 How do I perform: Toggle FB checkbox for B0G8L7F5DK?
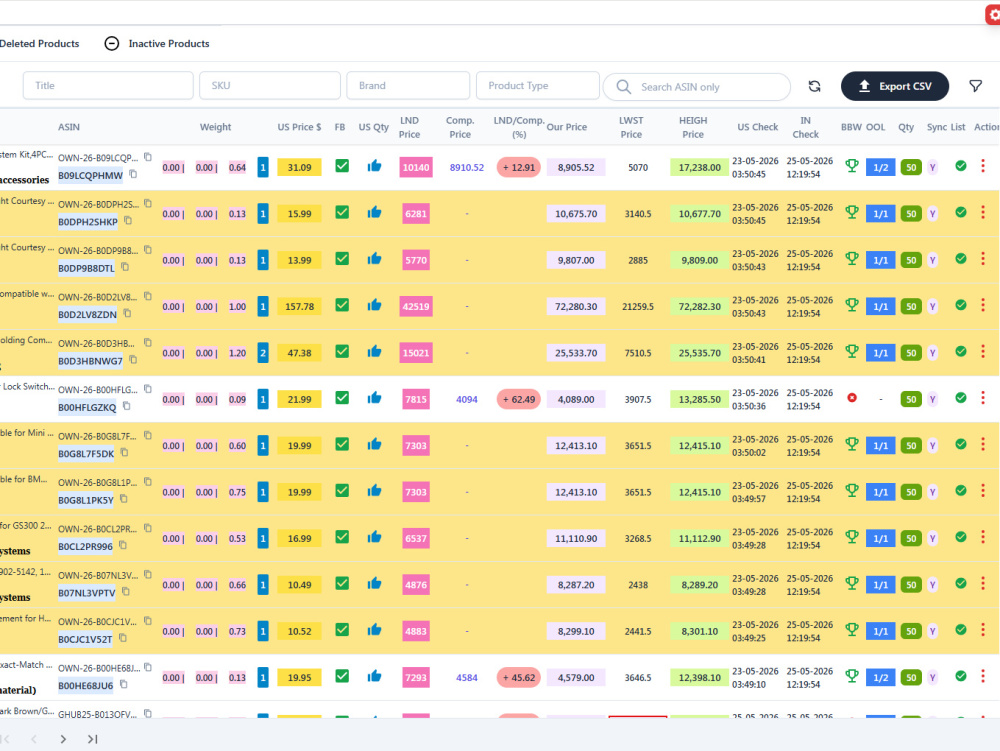click(x=342, y=444)
